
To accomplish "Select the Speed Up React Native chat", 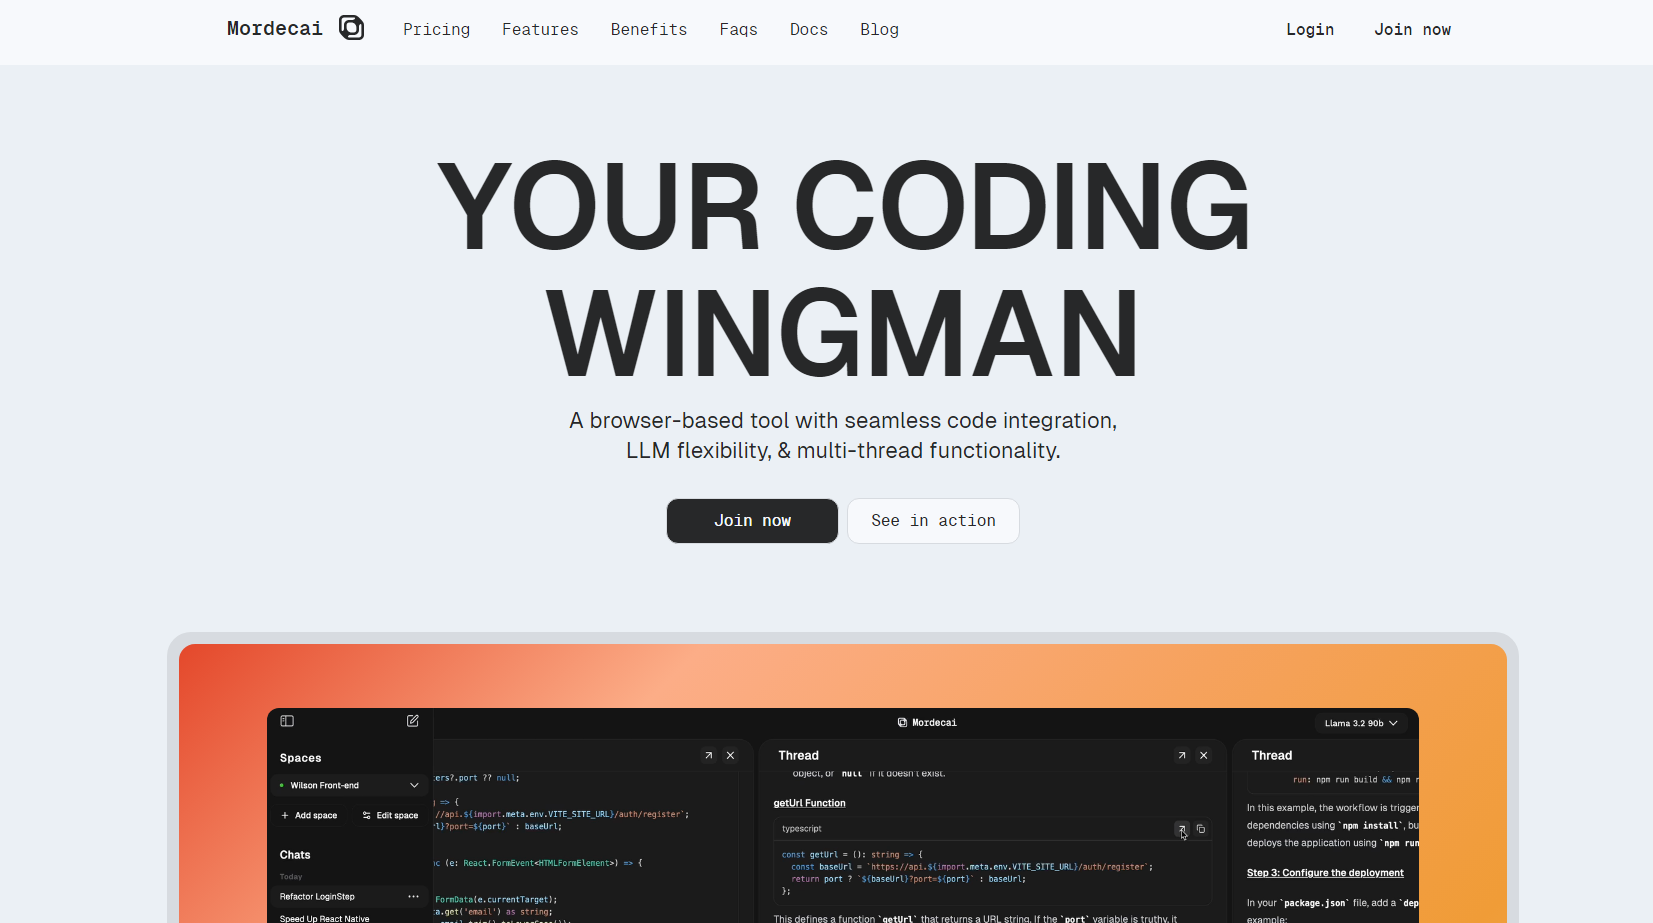I will pos(325,918).
